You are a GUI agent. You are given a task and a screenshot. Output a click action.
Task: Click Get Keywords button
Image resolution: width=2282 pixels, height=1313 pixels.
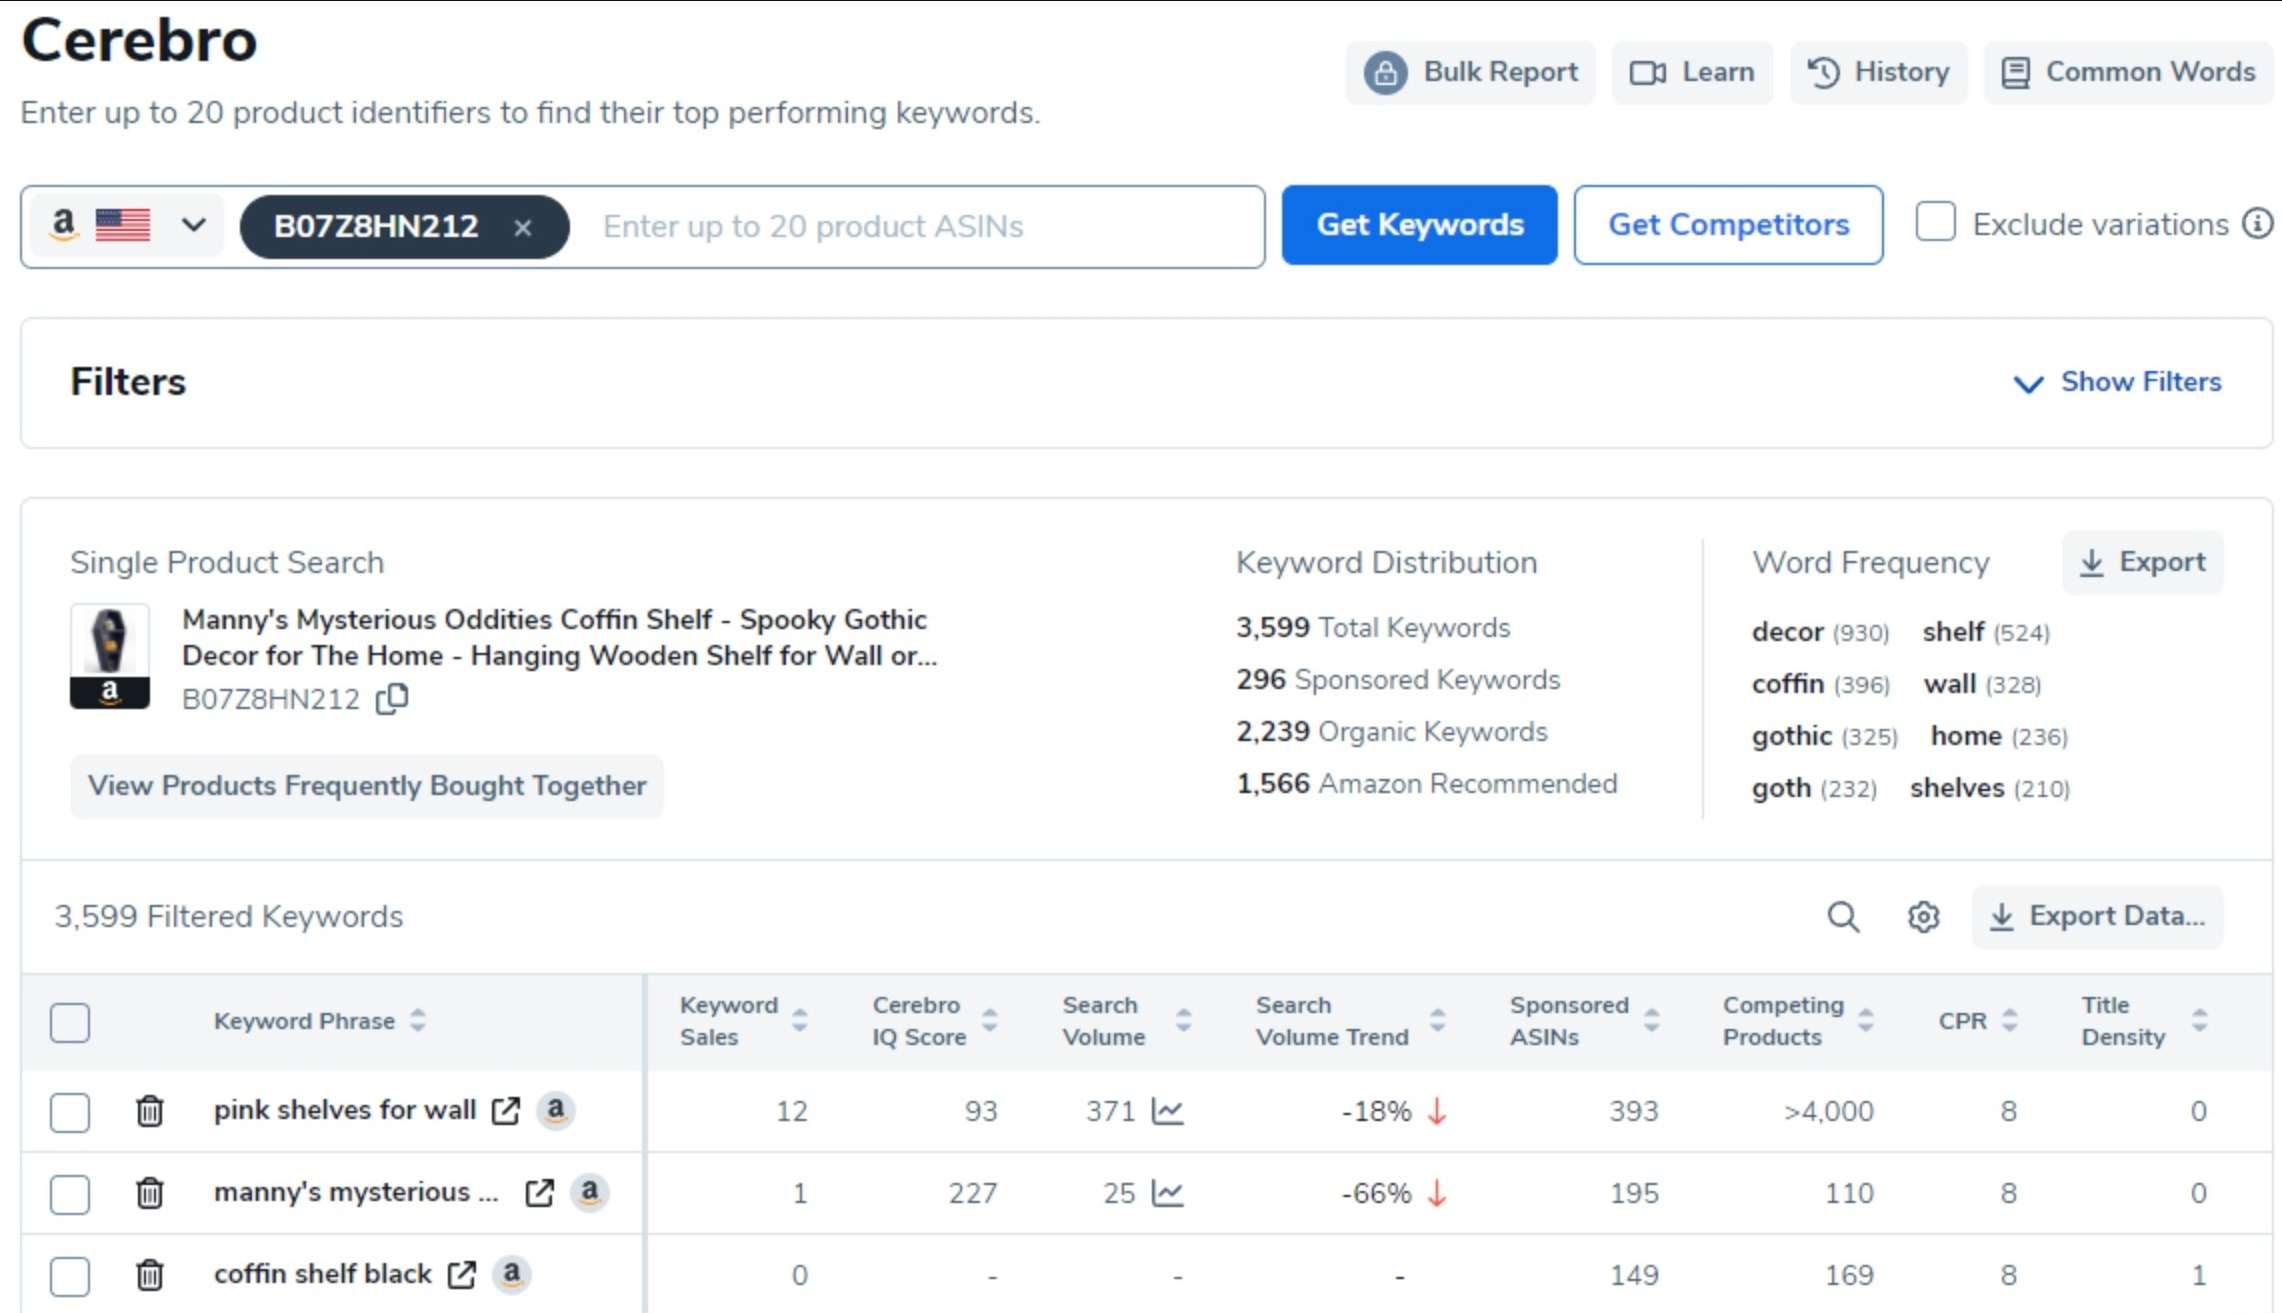click(x=1418, y=225)
